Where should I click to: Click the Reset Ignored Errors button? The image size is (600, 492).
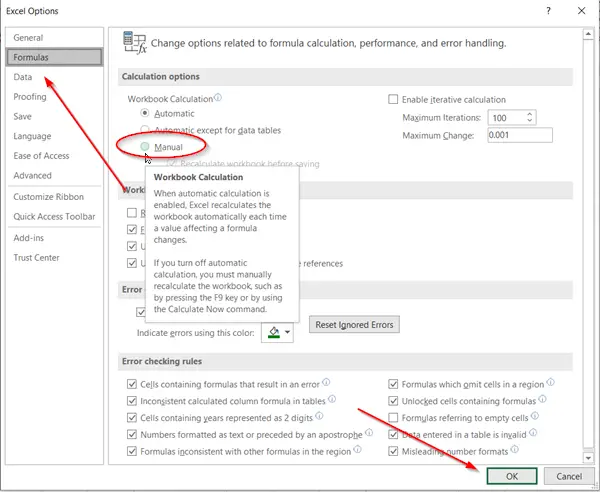[x=354, y=324]
